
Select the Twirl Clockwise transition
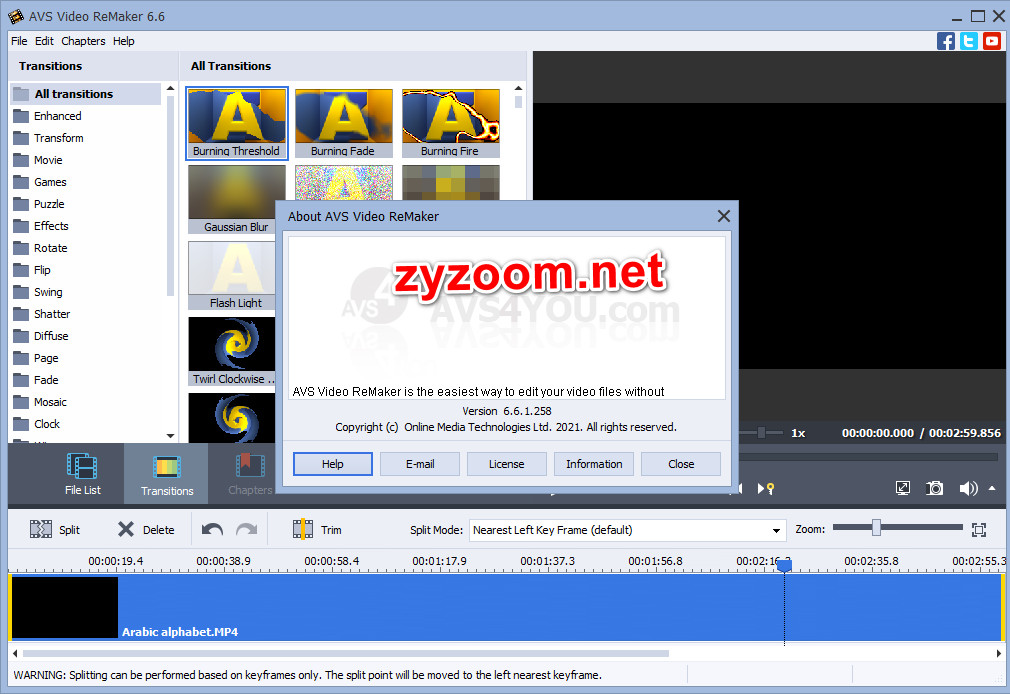233,351
